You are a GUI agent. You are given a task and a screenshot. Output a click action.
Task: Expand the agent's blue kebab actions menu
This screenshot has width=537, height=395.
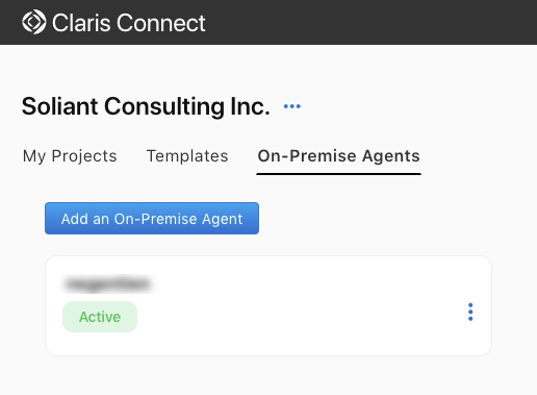(470, 312)
